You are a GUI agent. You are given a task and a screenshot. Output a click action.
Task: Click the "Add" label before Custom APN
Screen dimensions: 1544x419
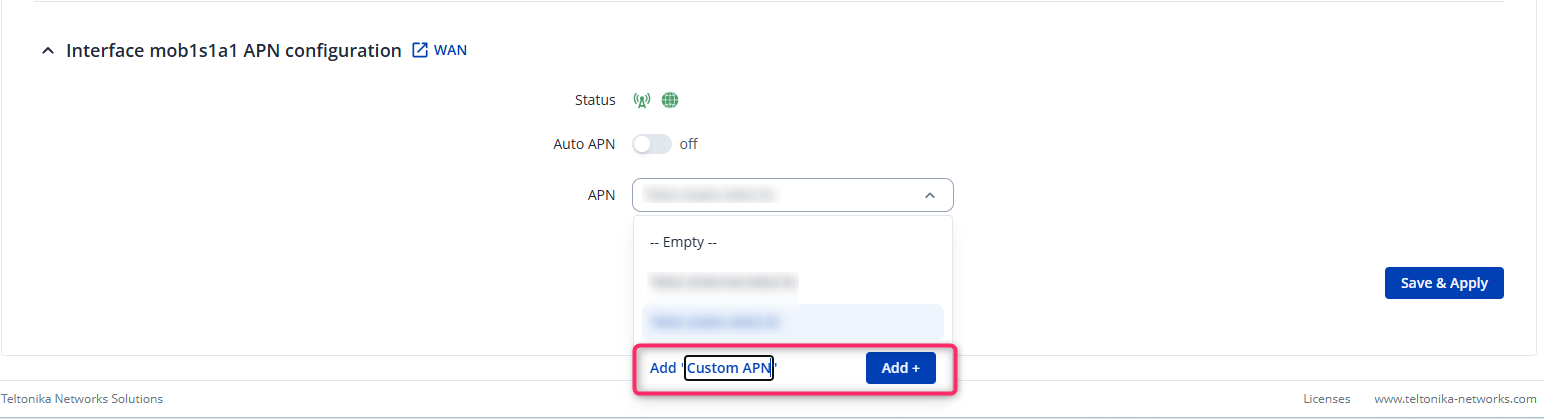tap(663, 368)
